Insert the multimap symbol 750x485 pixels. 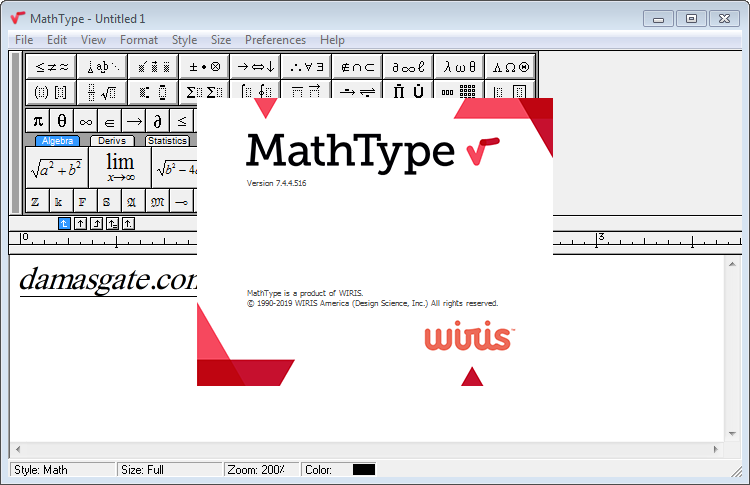[182, 201]
